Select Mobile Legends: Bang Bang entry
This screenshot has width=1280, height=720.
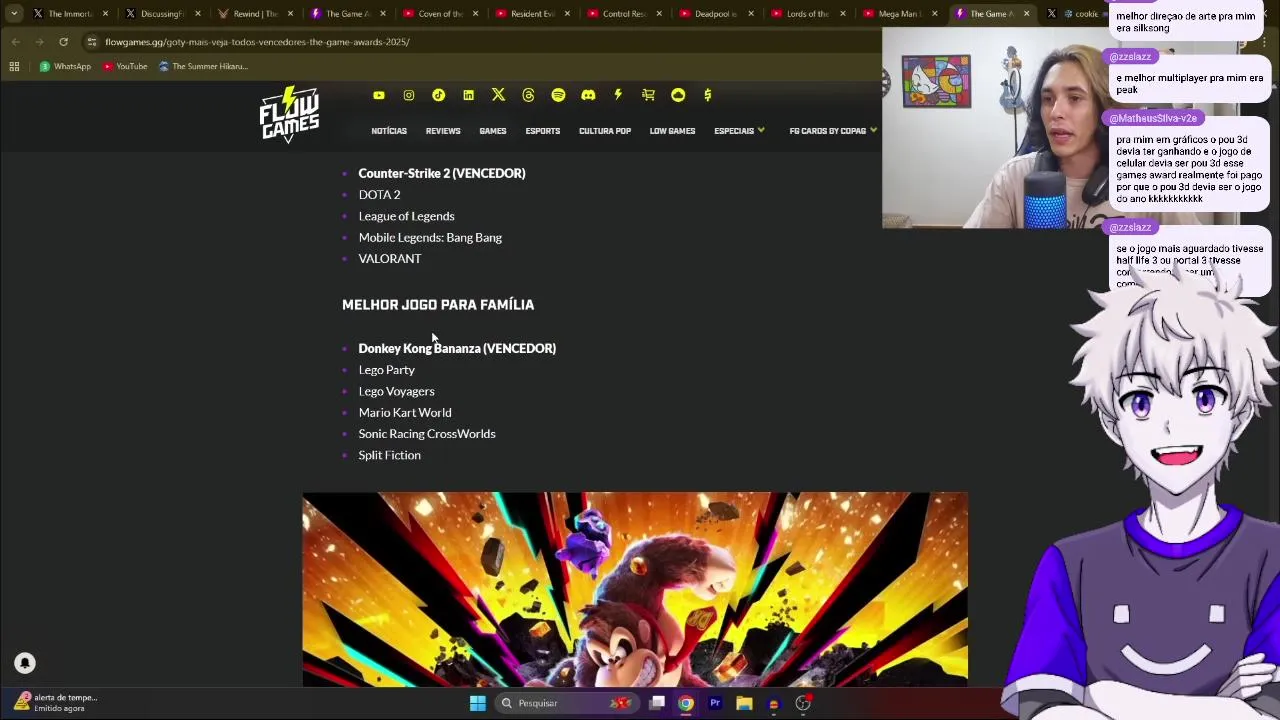[430, 237]
